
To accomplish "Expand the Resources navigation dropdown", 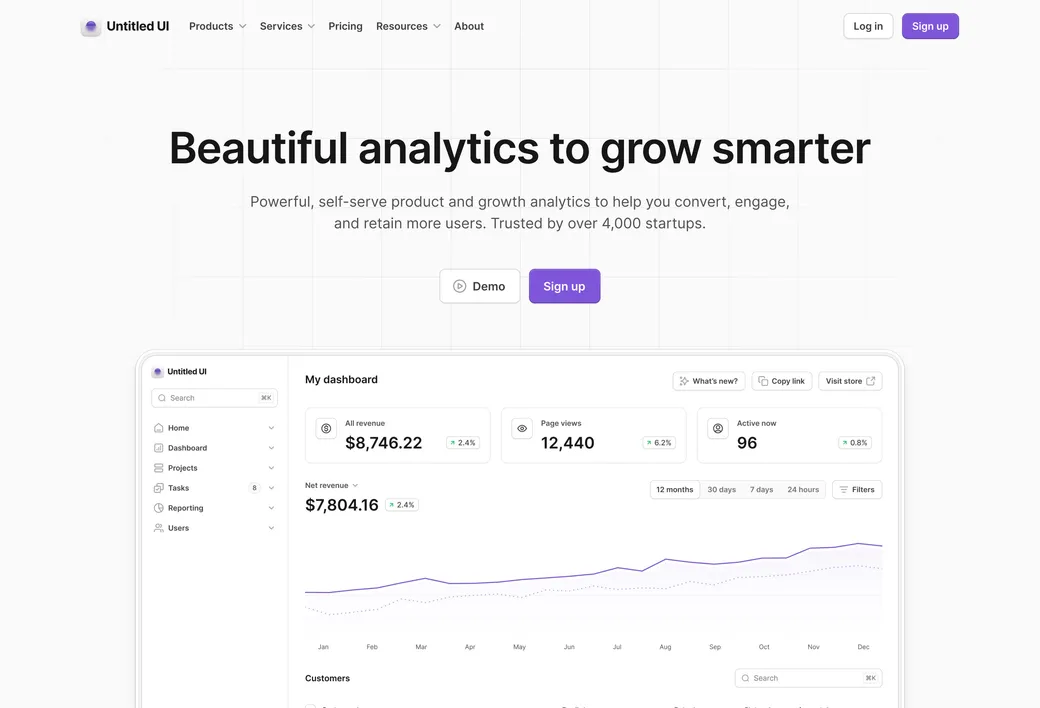I will coord(408,27).
